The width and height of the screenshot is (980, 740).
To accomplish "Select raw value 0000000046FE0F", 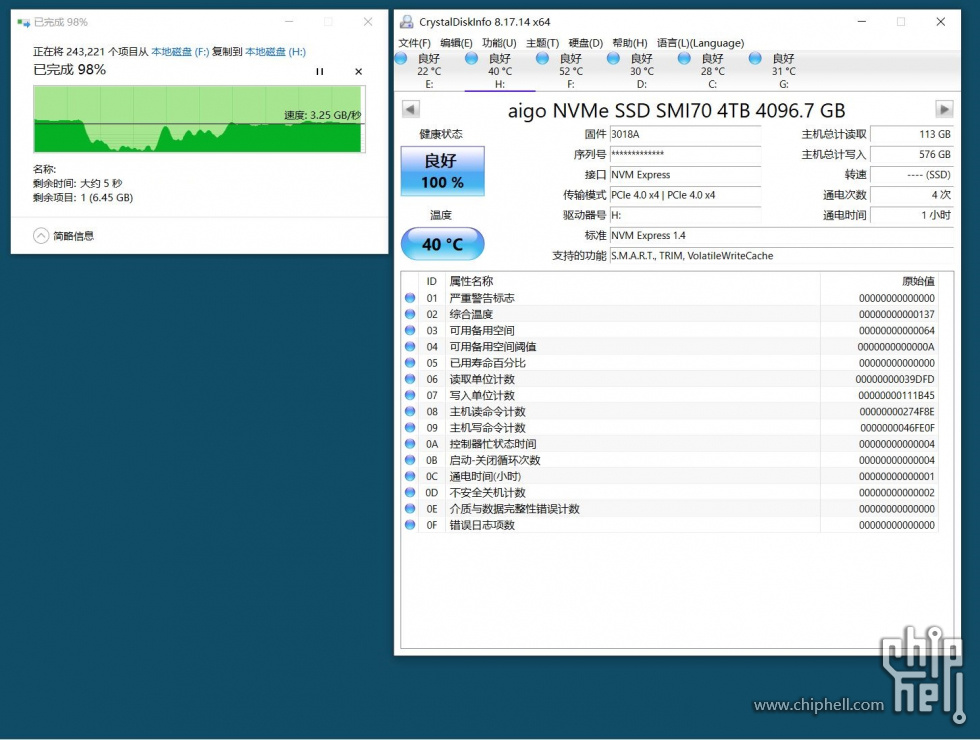I will 898,428.
